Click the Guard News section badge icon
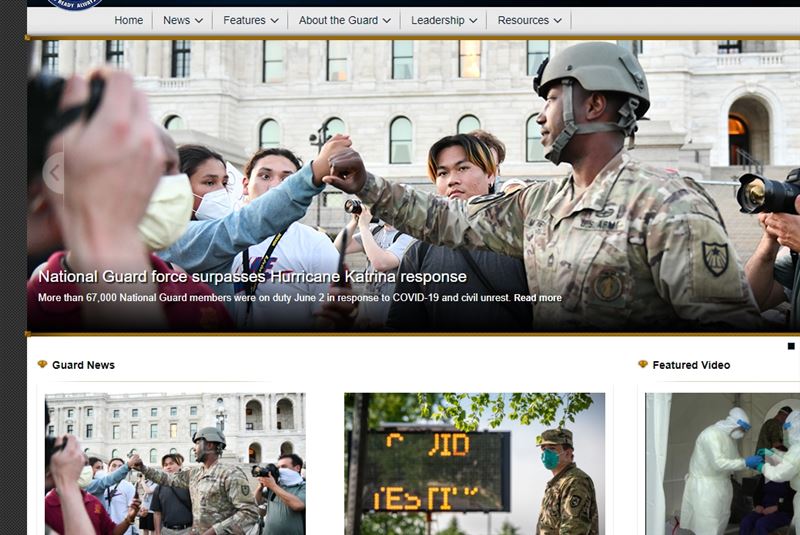 click(x=42, y=364)
